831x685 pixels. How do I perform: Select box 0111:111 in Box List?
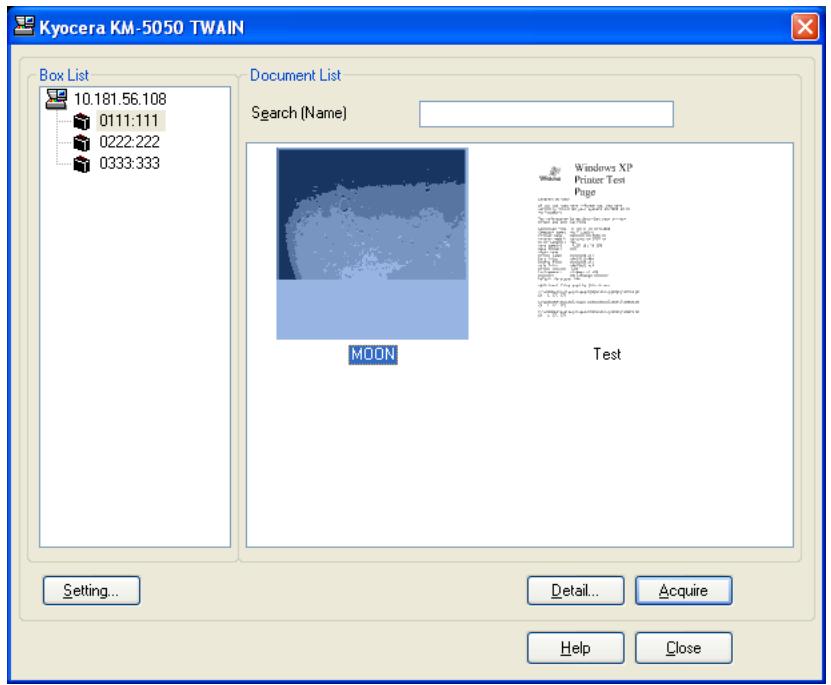pyautogui.click(x=129, y=121)
